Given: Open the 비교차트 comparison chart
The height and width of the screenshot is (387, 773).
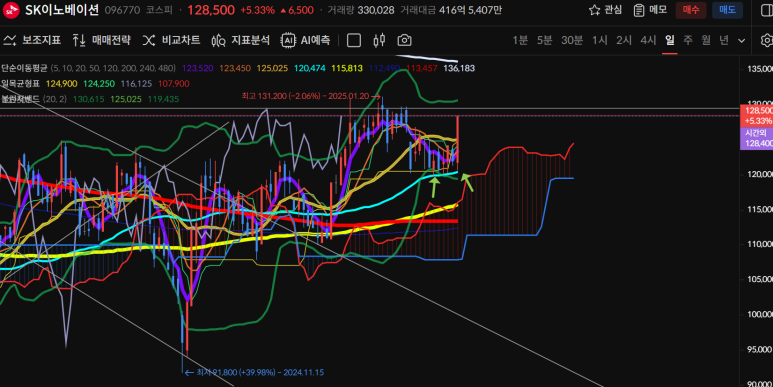Looking at the screenshot, I should (171, 40).
